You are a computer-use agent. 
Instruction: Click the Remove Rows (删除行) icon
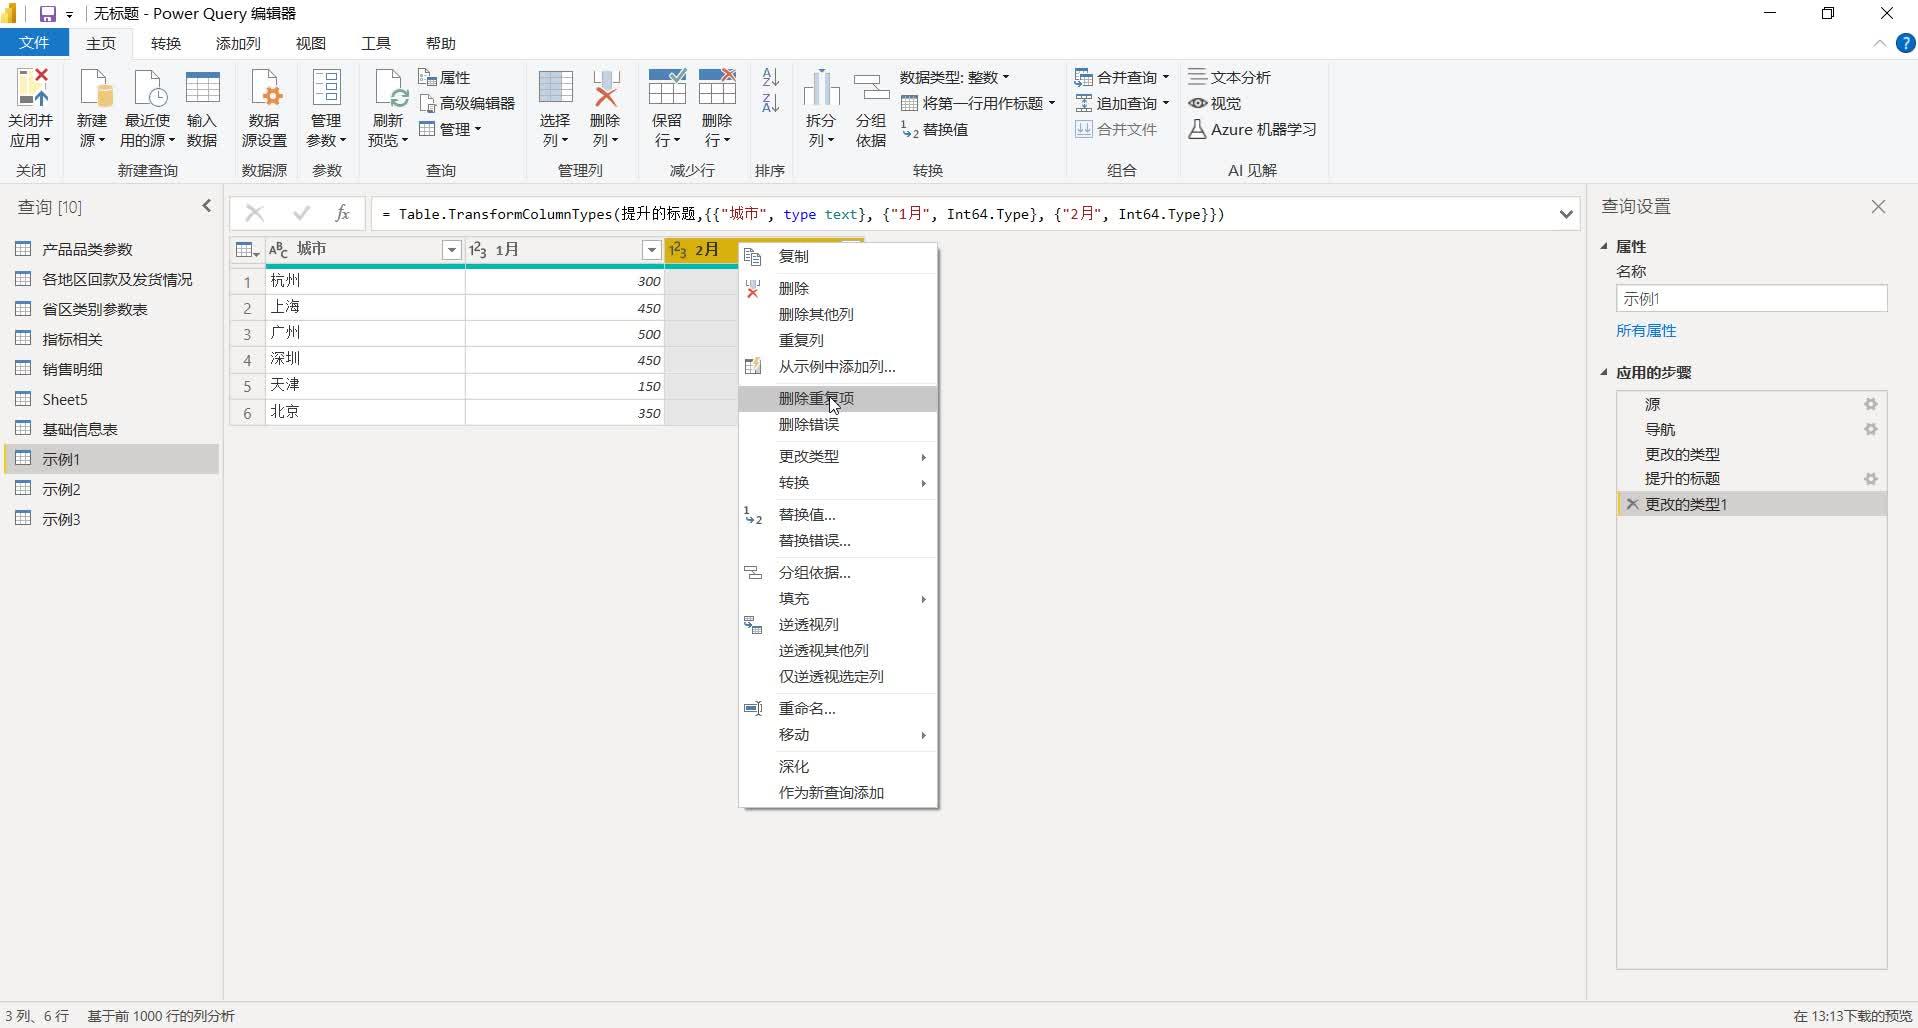click(x=717, y=88)
